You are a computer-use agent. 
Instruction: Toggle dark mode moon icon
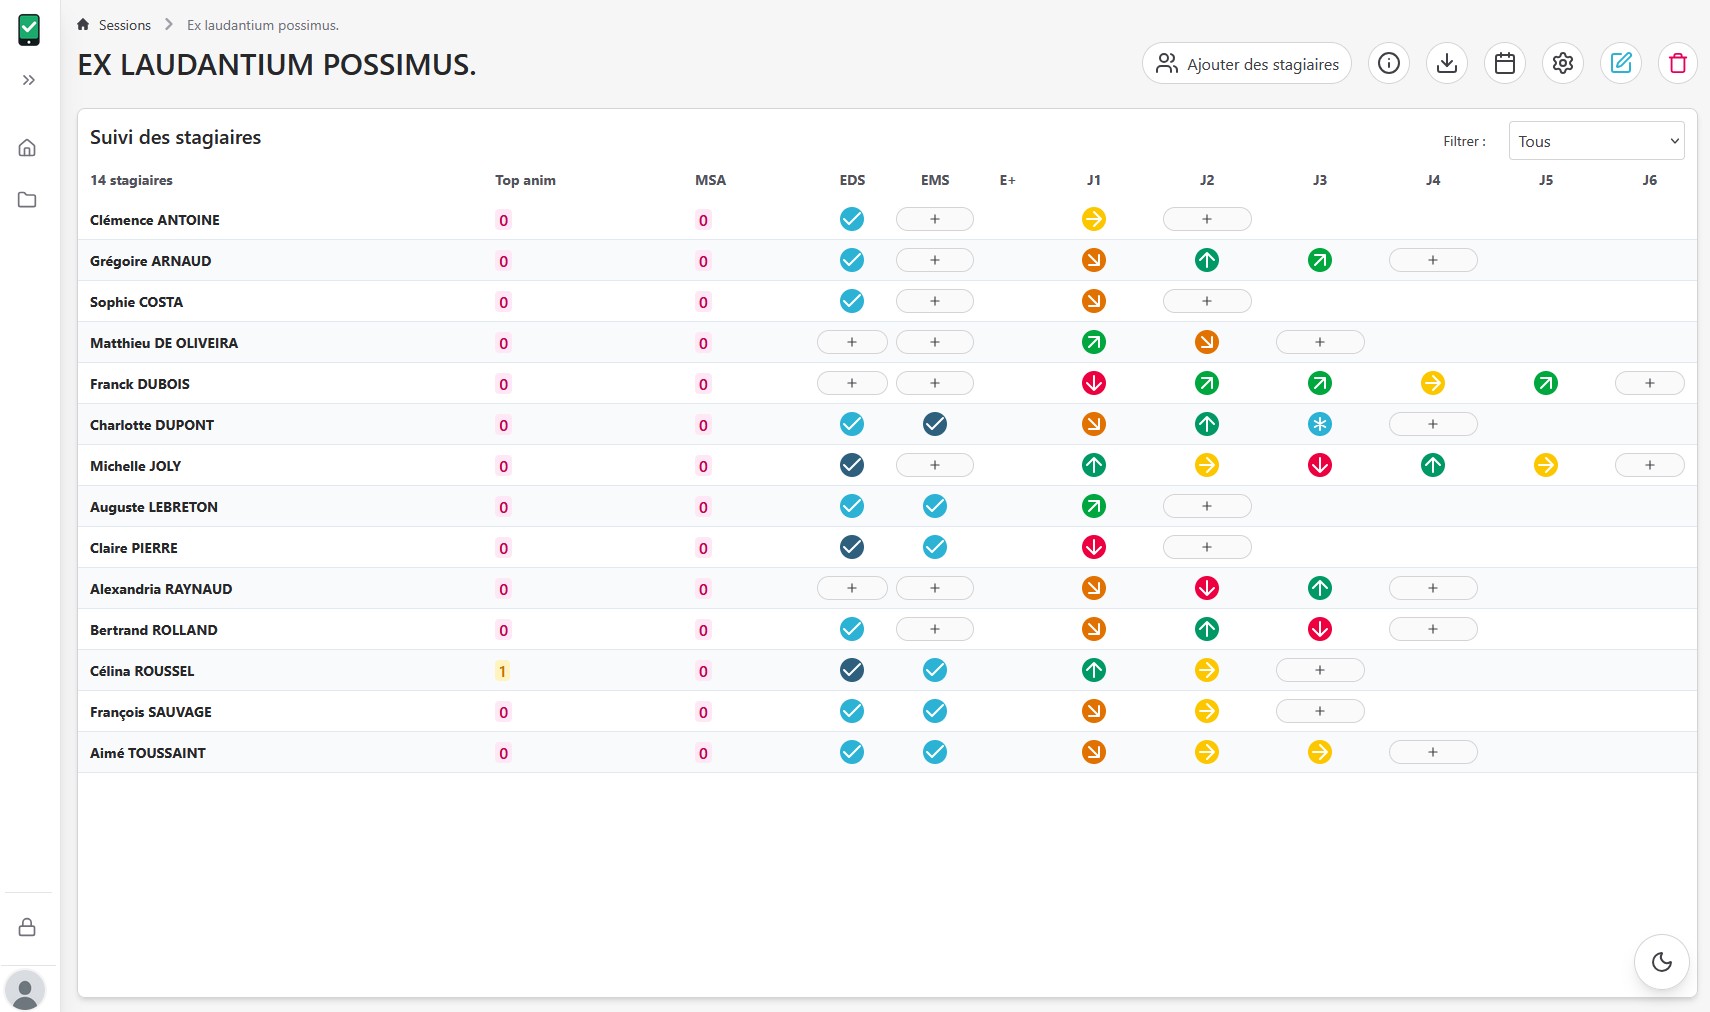click(x=1661, y=962)
